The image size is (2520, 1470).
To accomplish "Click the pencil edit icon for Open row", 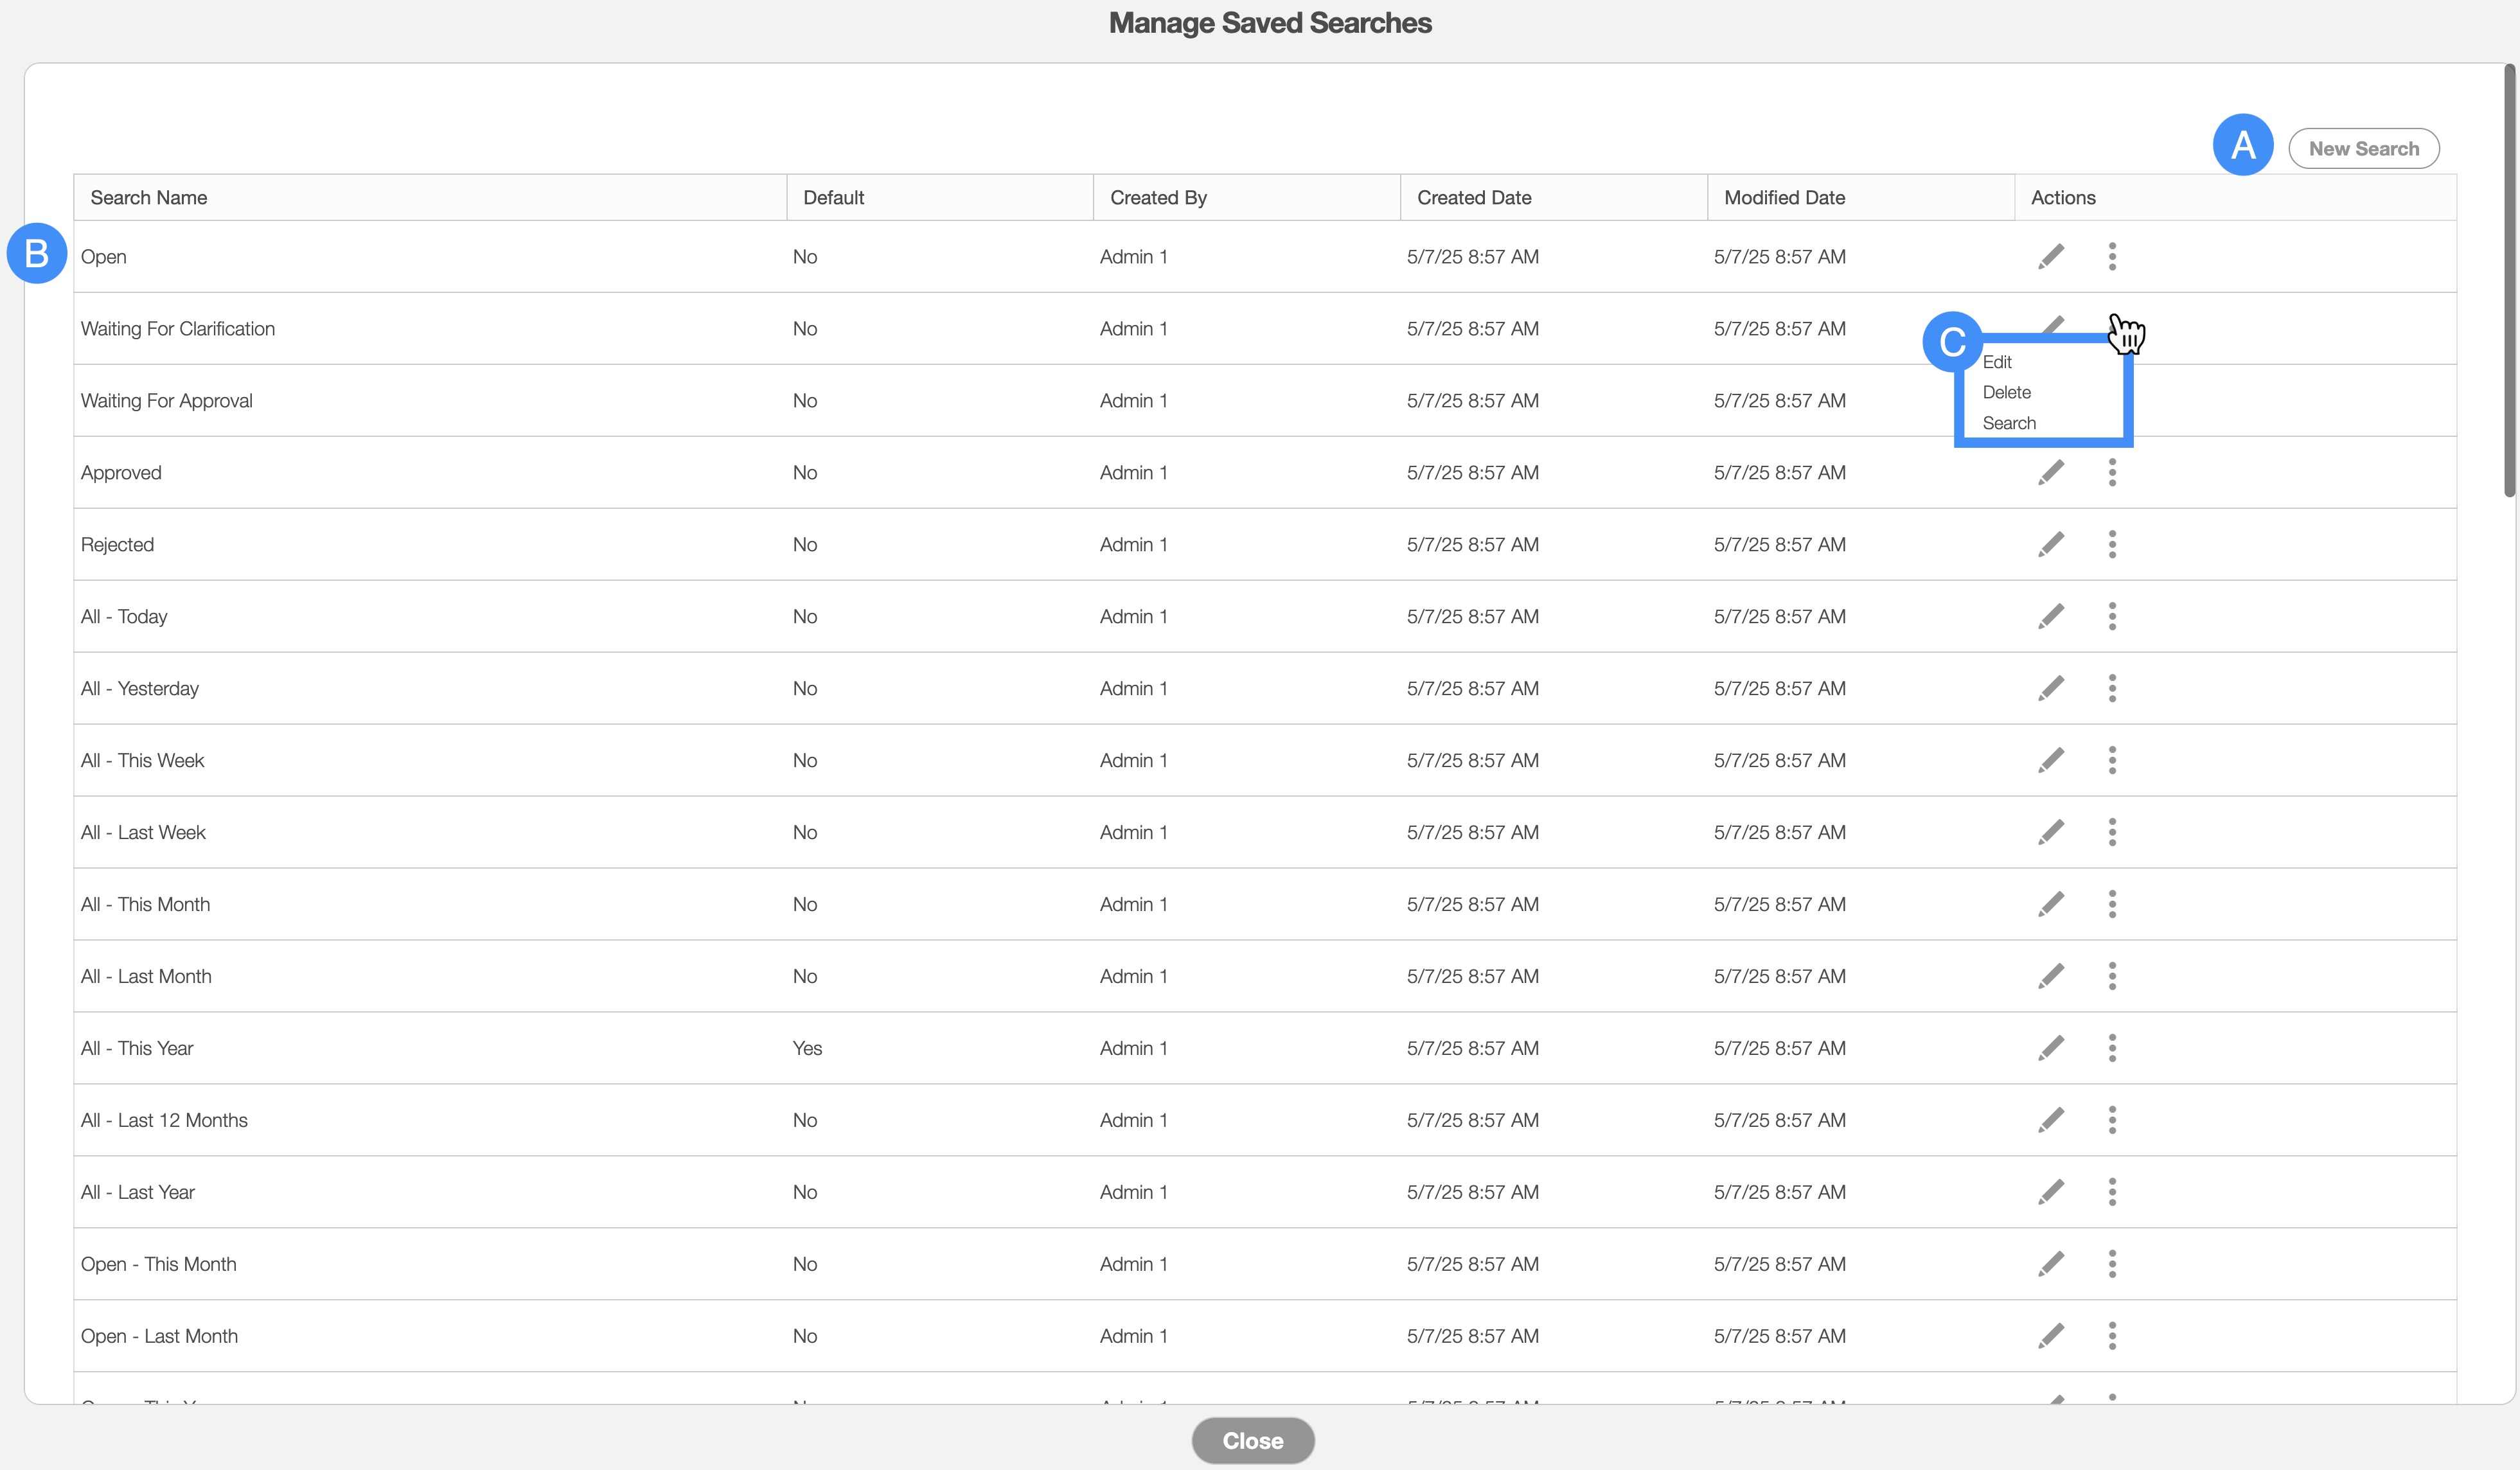I will pos(2051,257).
